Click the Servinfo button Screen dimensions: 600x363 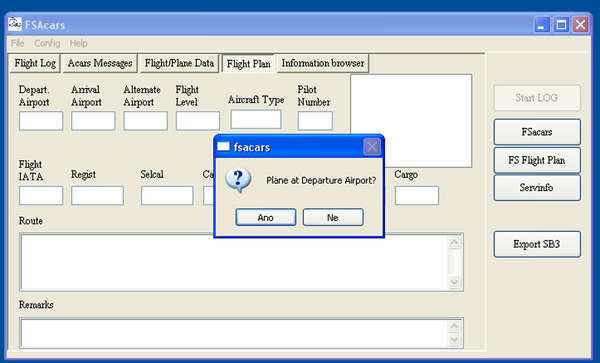pos(537,188)
